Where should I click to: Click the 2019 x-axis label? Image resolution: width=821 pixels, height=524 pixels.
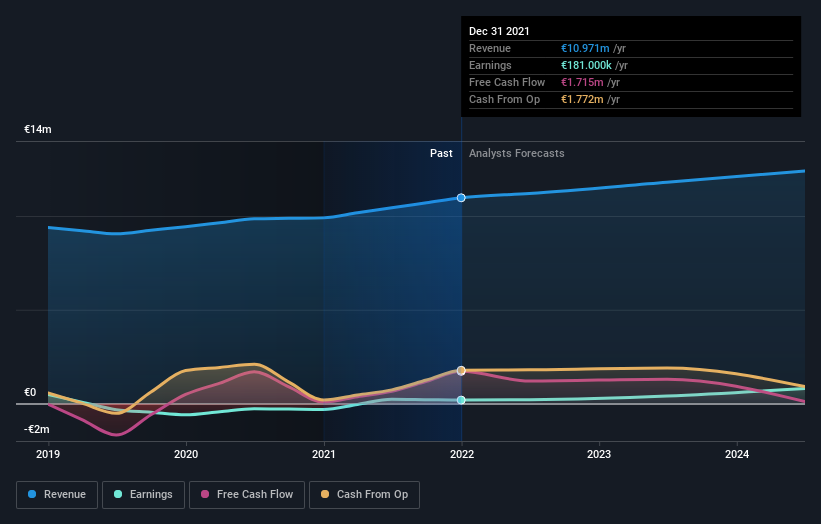[x=48, y=454]
